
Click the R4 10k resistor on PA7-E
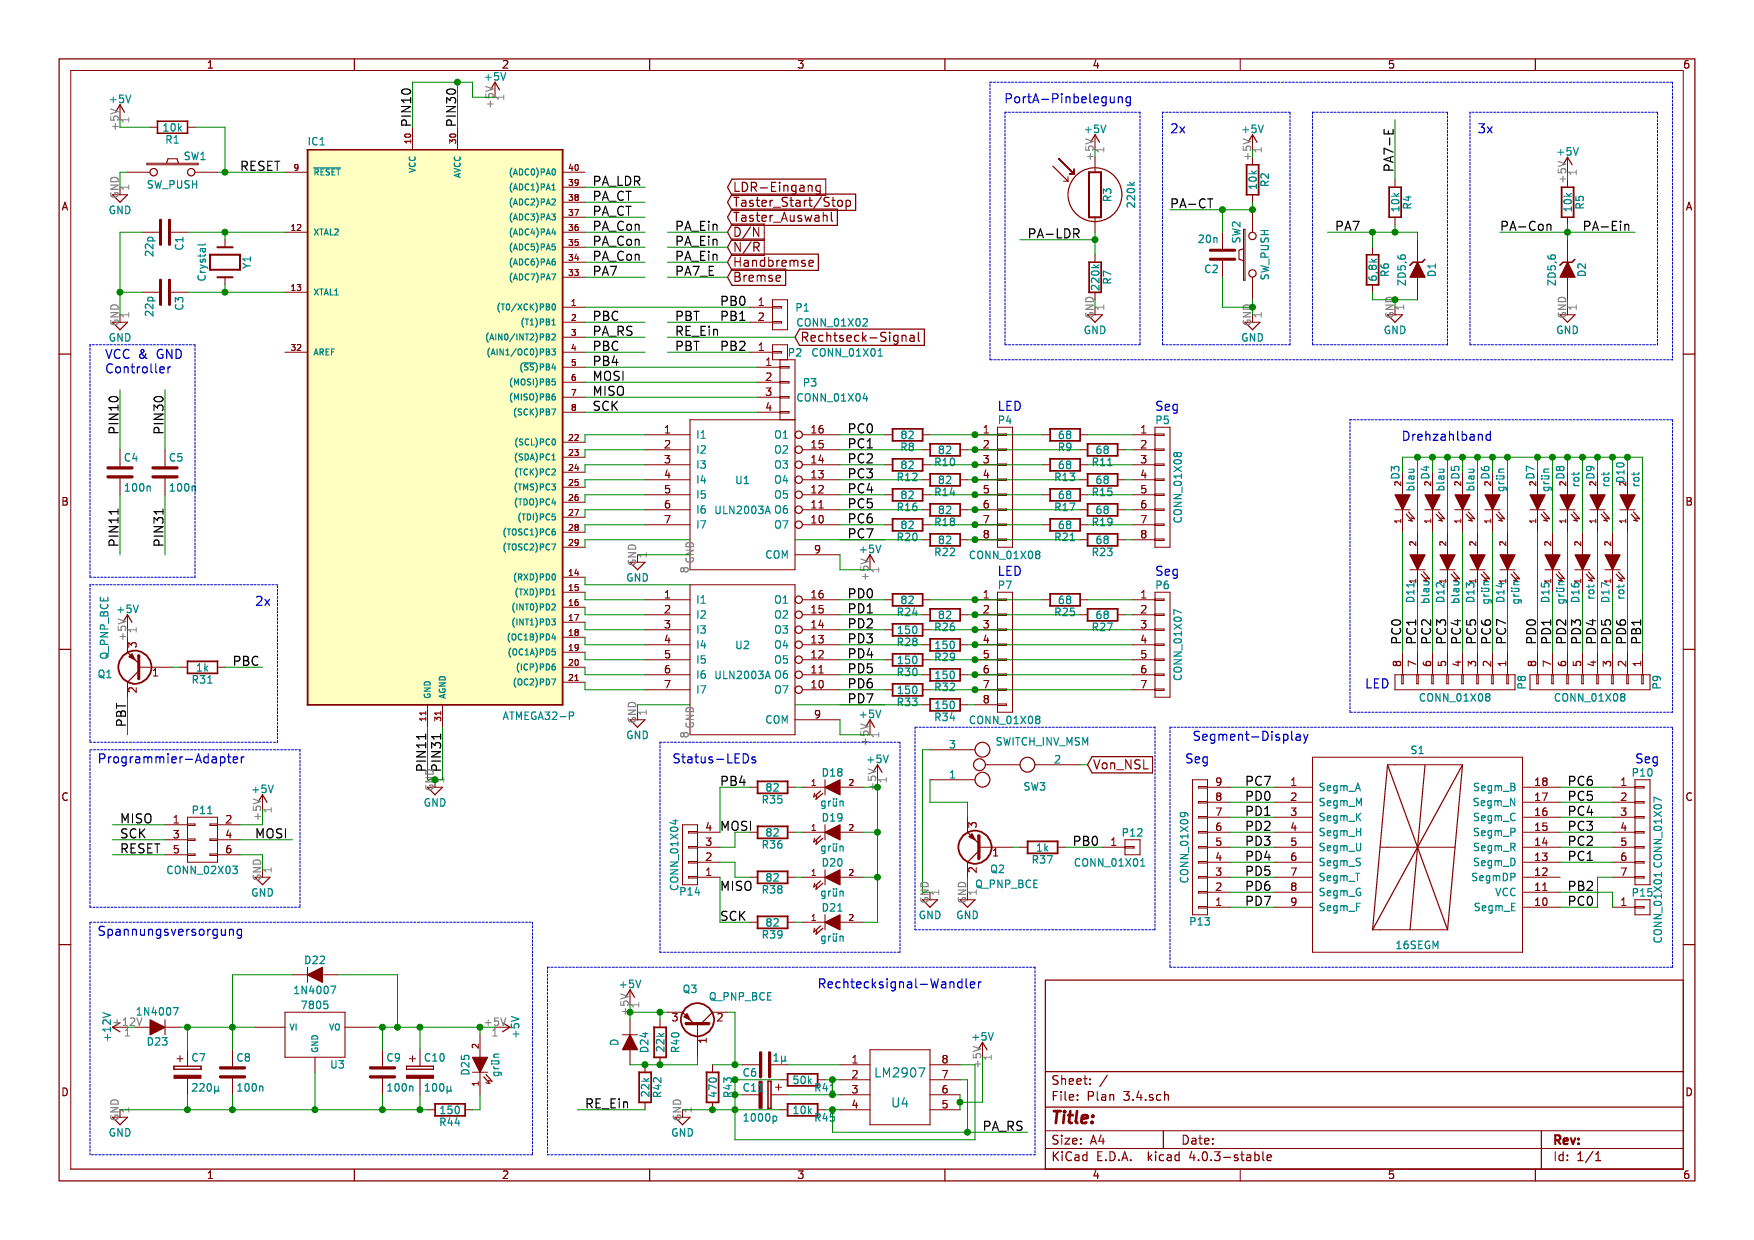(x=1395, y=202)
